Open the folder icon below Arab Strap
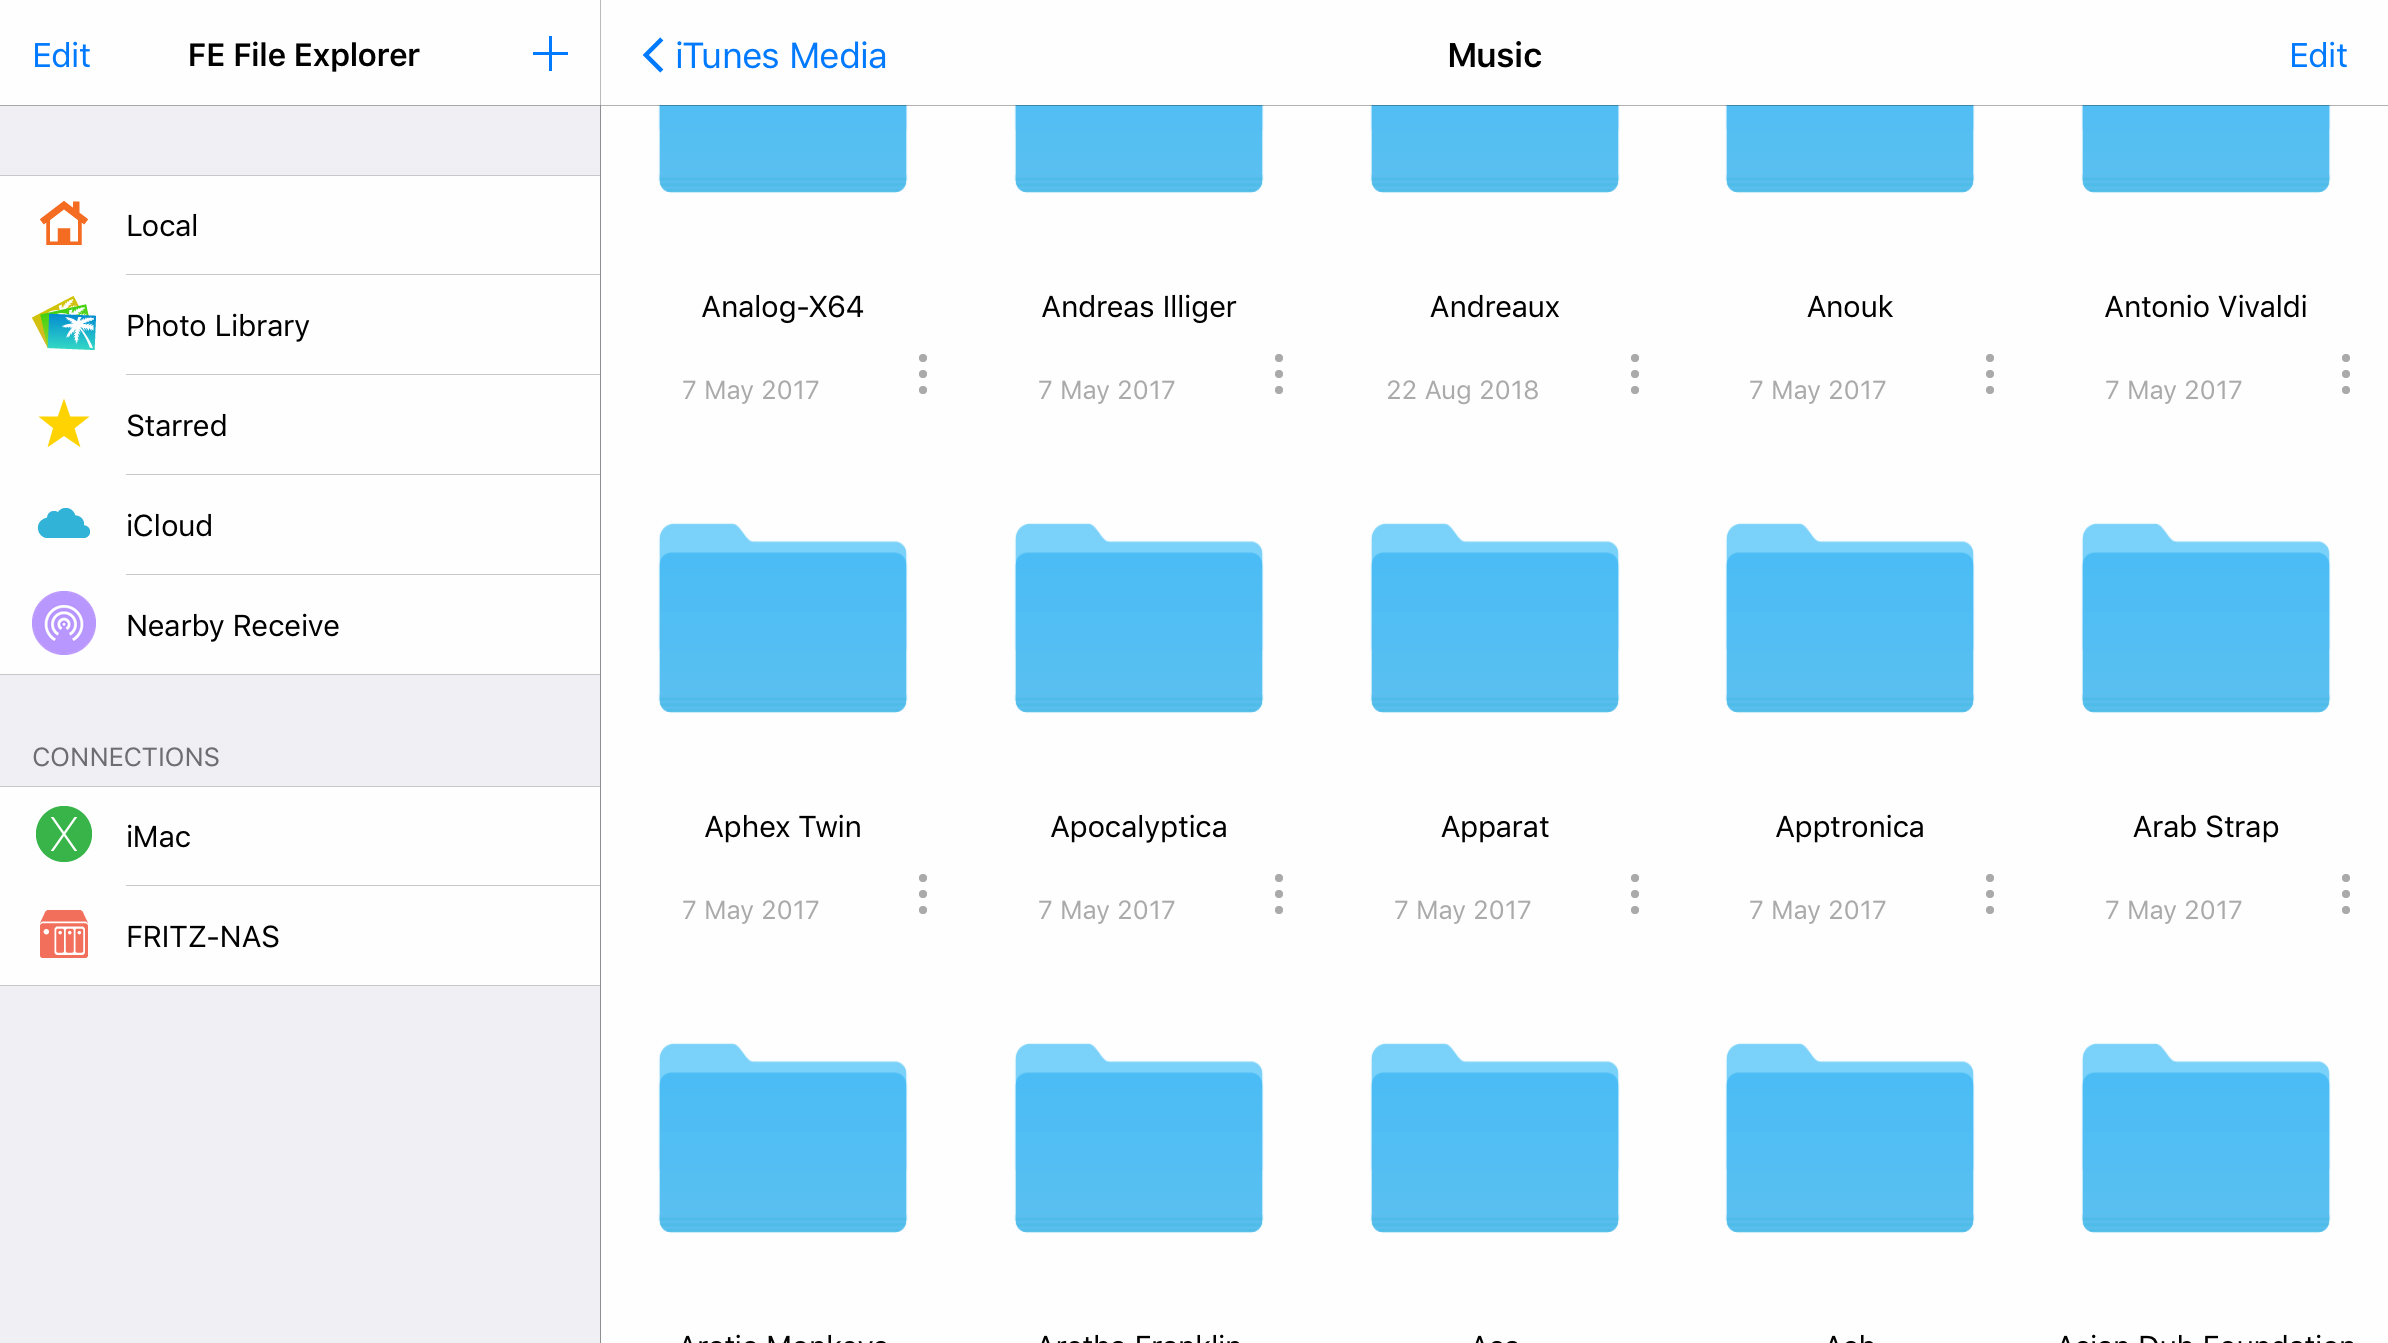This screenshot has width=2388, height=1343. (x=2206, y=1137)
